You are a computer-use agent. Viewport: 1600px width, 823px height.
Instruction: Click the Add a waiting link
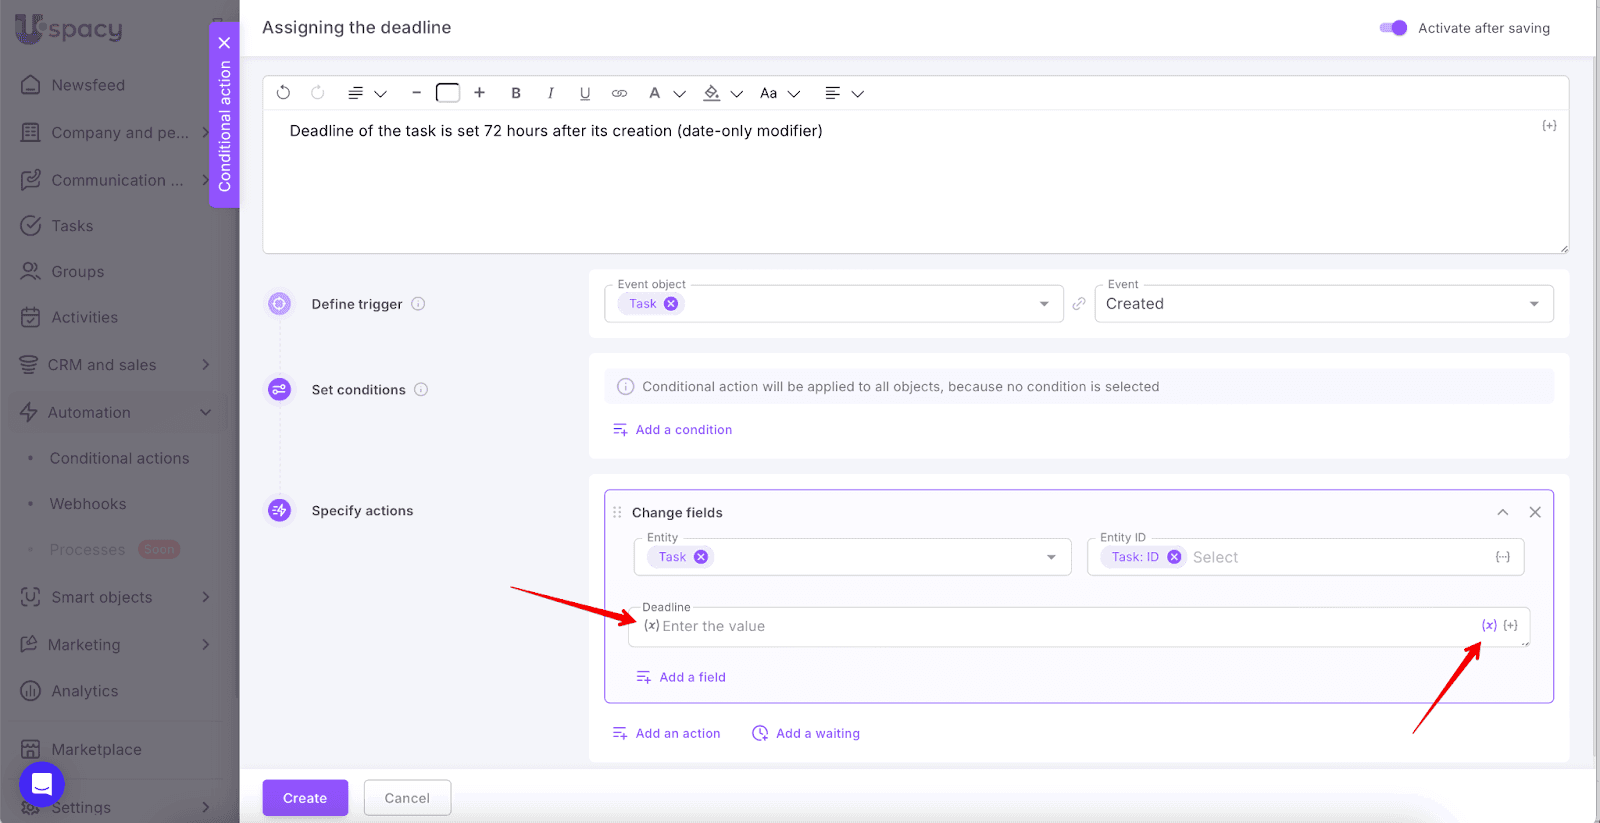[x=817, y=734]
